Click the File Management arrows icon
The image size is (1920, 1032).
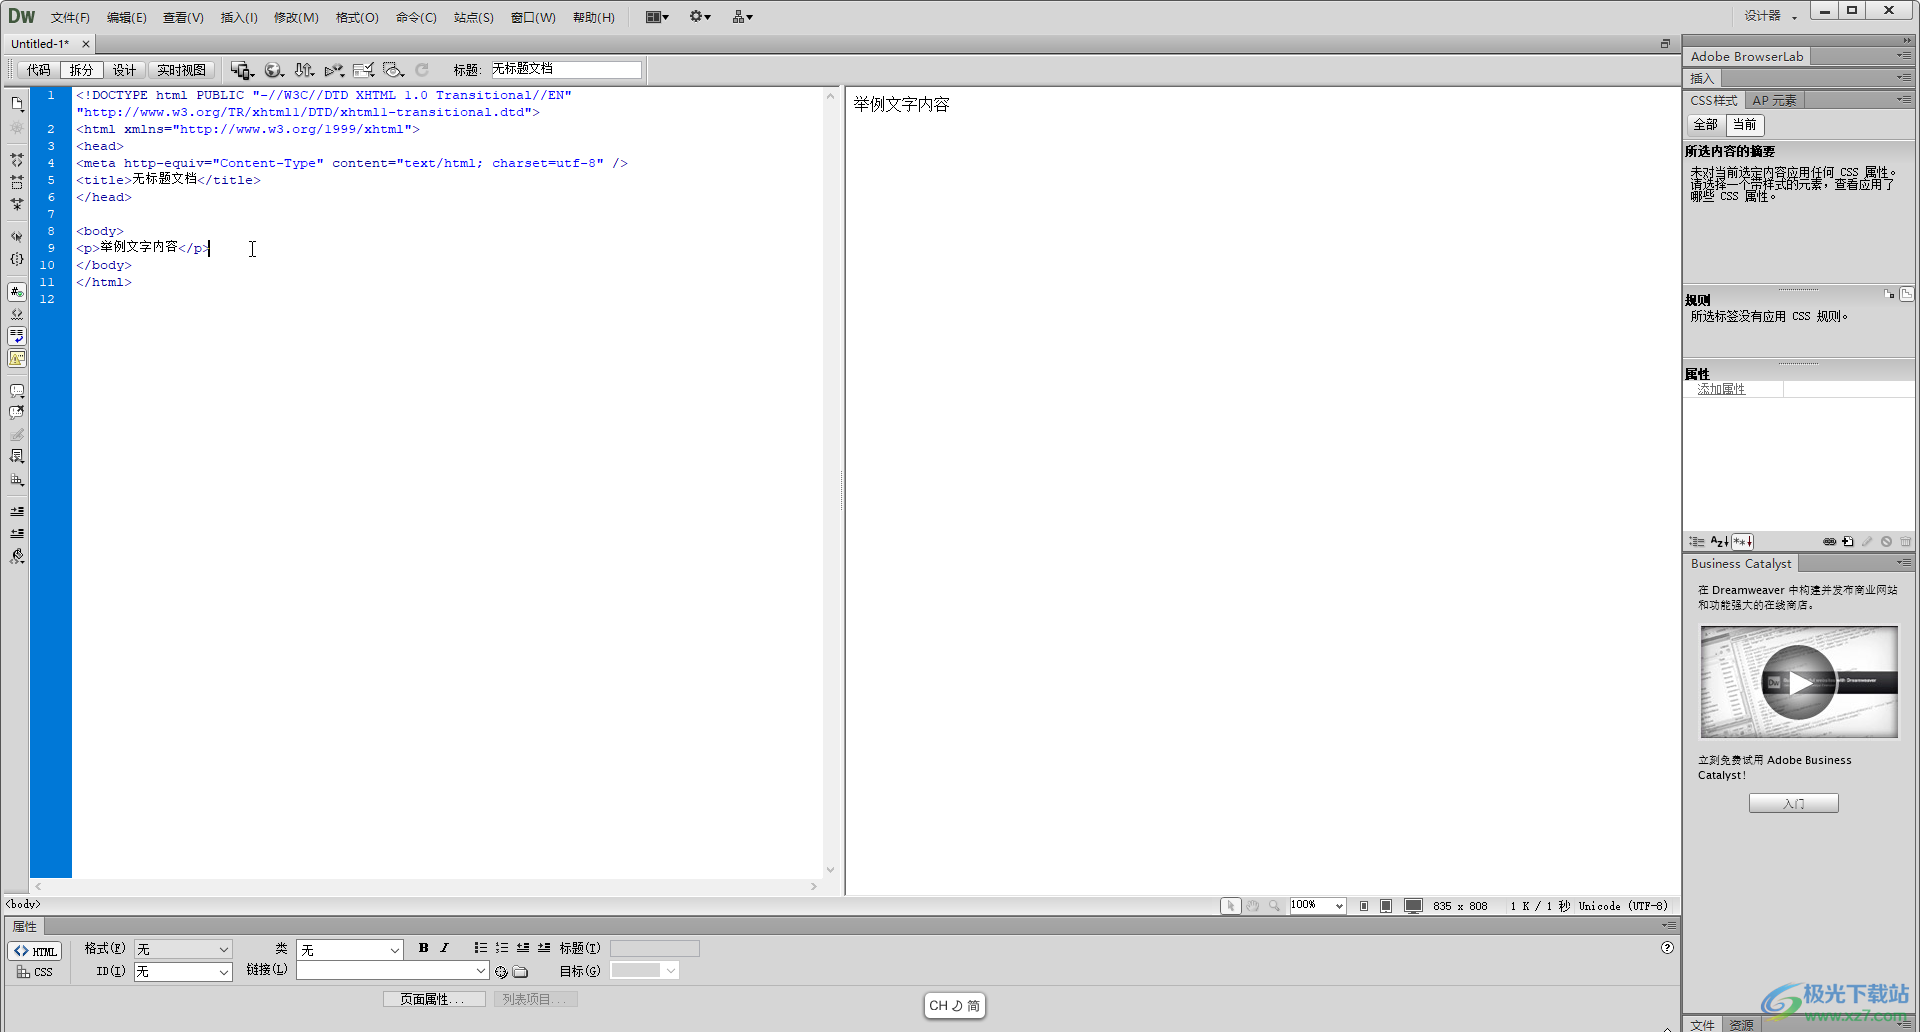304,70
